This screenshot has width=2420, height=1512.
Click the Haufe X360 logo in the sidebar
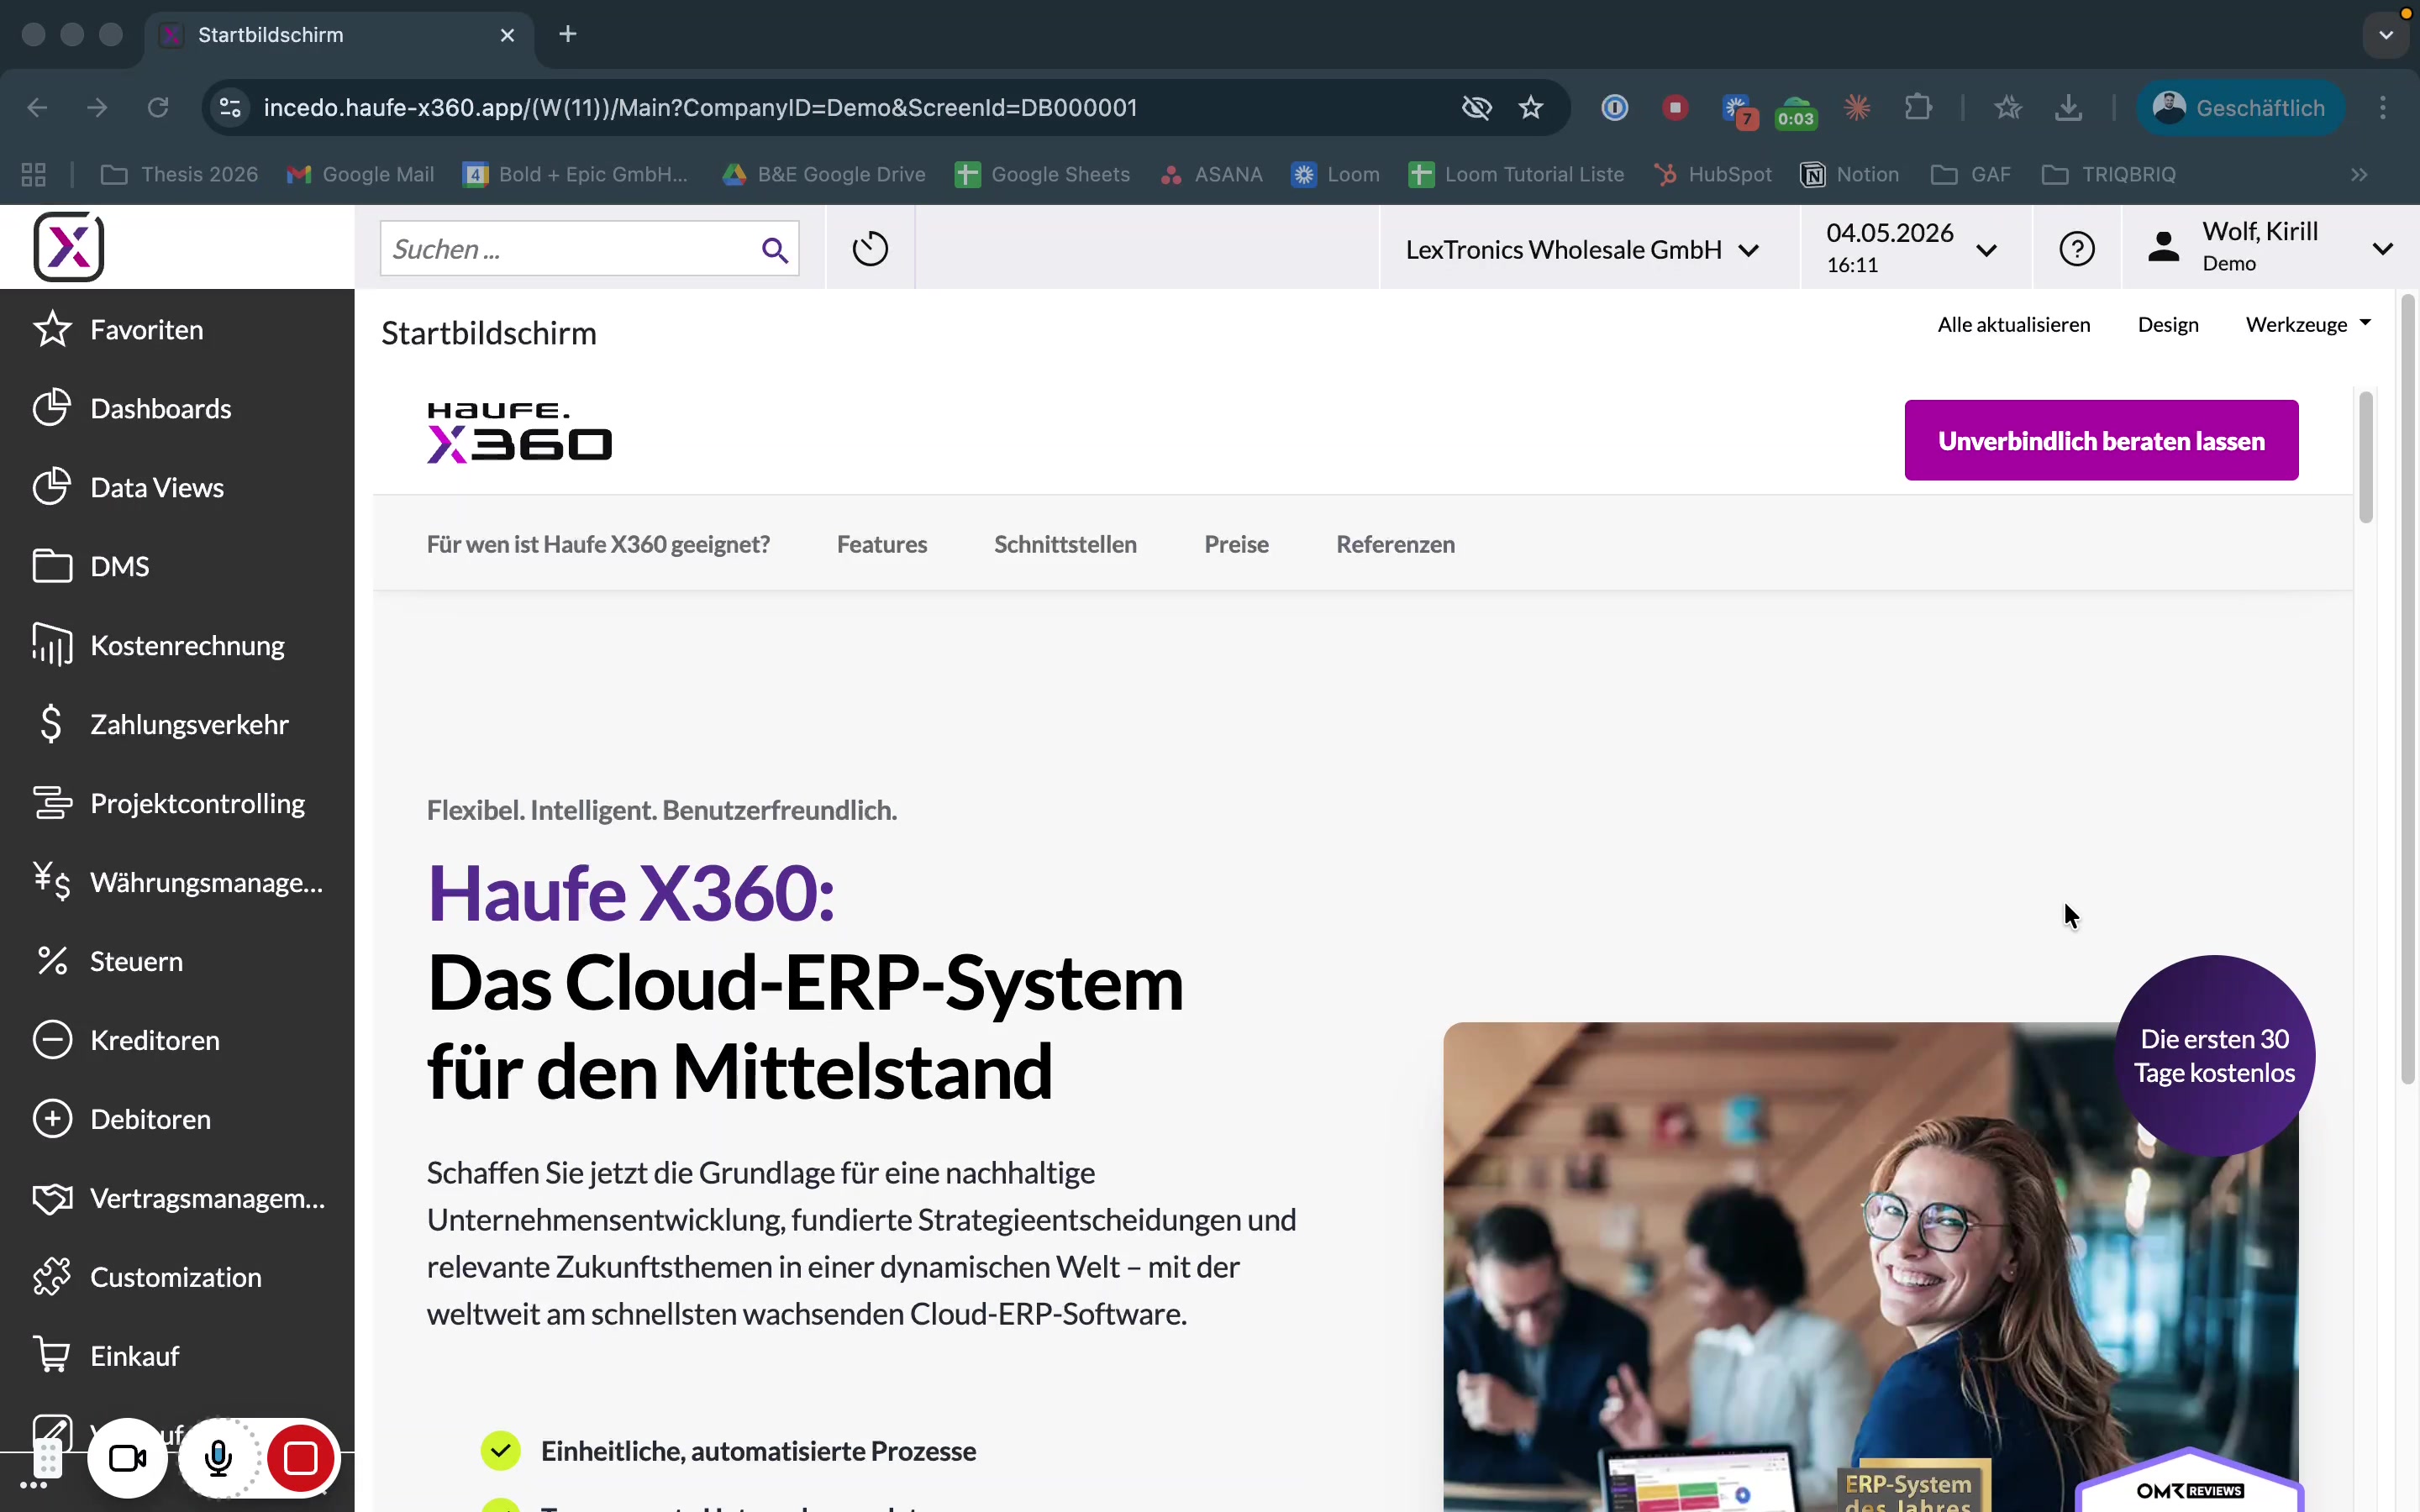pos(69,247)
